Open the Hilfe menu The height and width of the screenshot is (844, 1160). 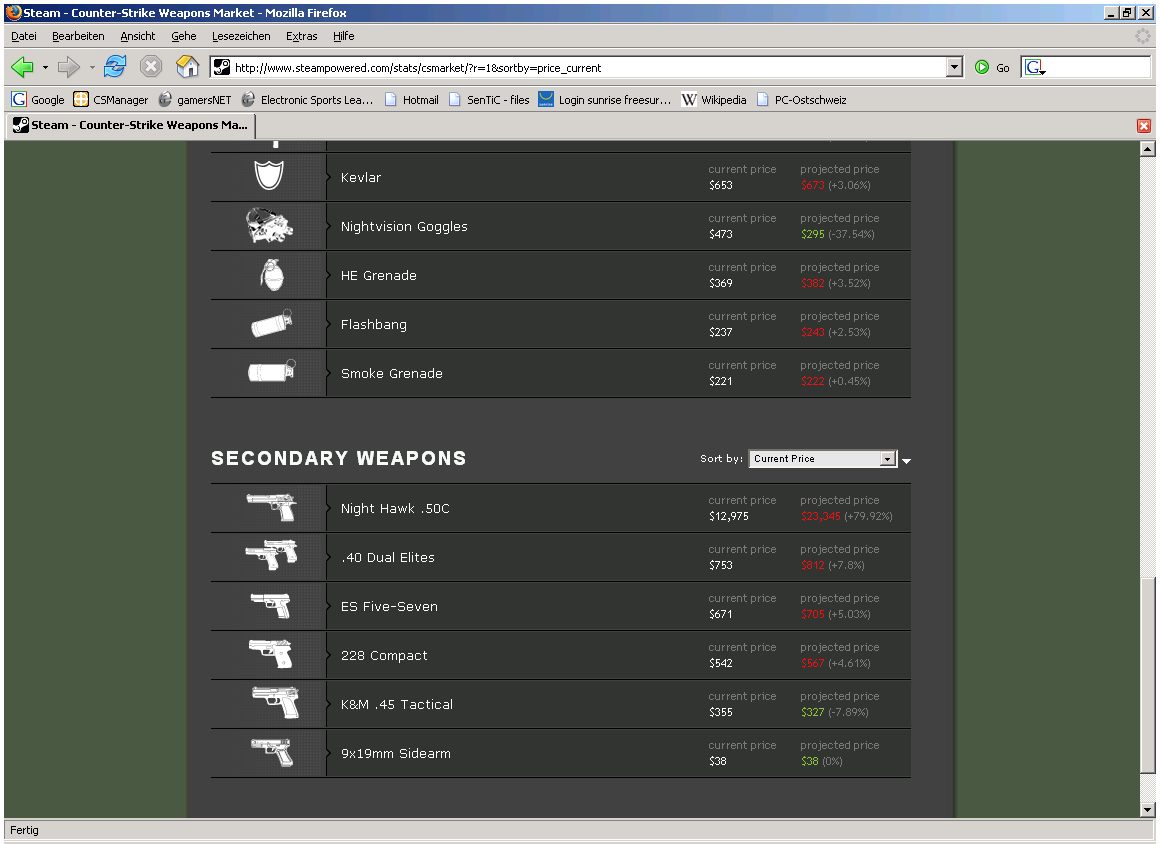click(343, 36)
